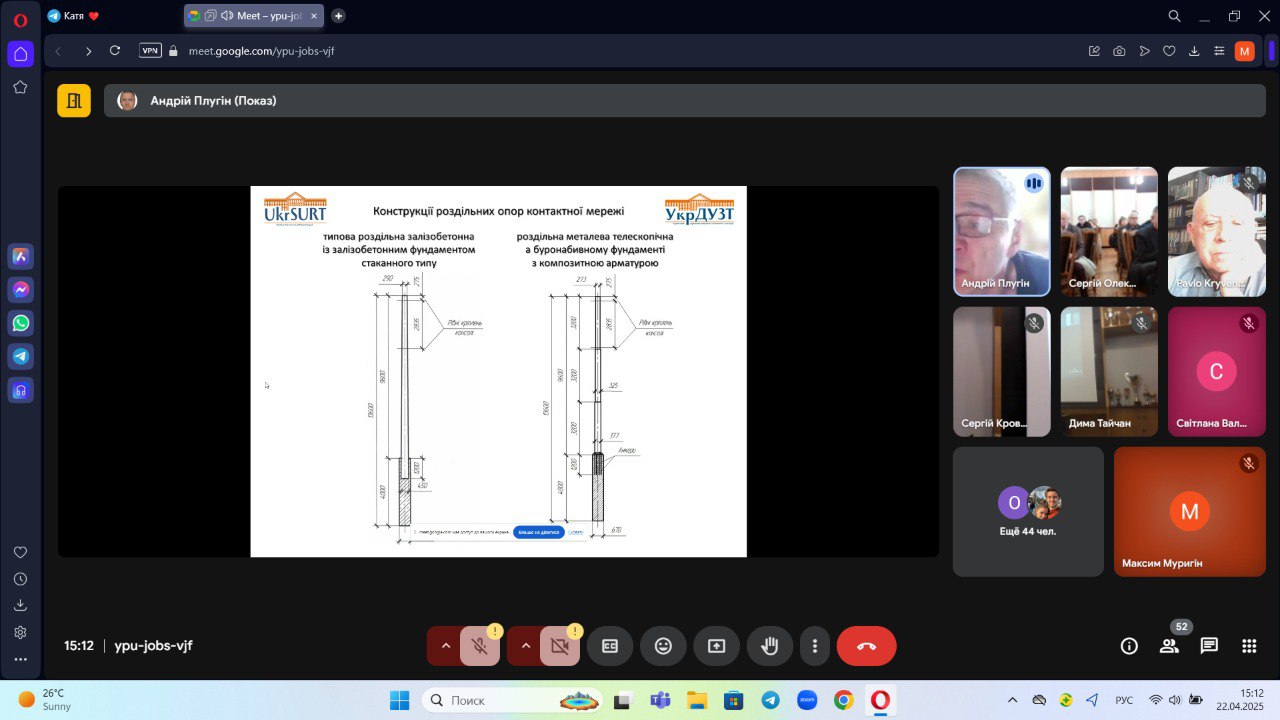The height and width of the screenshot is (720, 1280).
Task: Open the Opera main menu logo
Action: (x=20, y=19)
